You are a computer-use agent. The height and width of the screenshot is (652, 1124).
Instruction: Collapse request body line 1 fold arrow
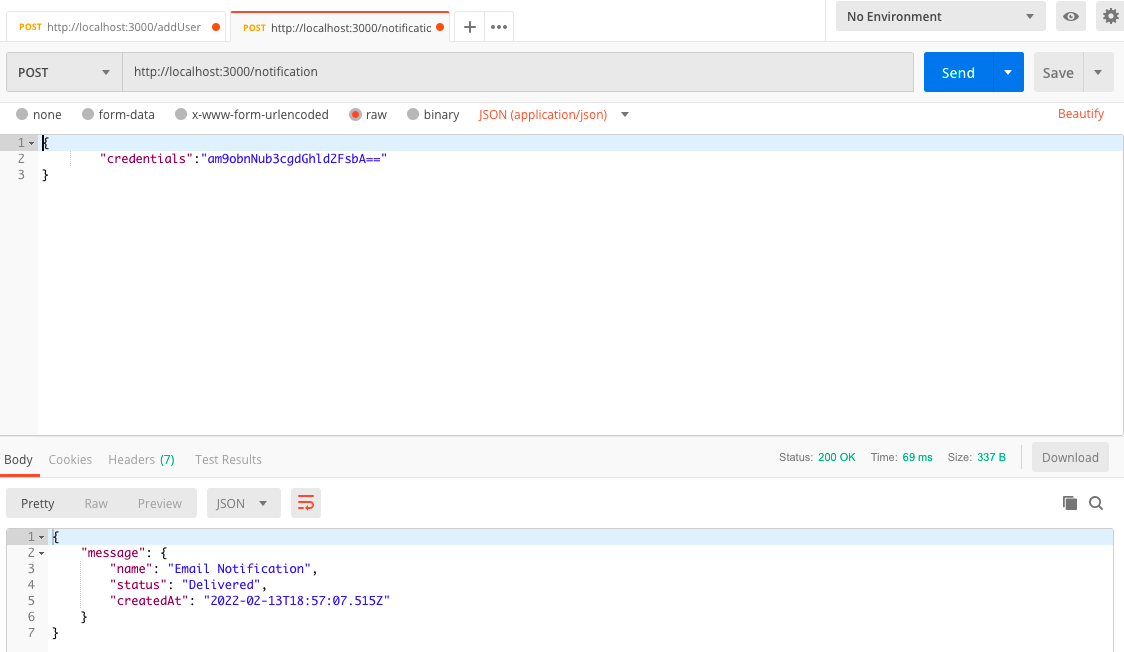pyautogui.click(x=32, y=143)
